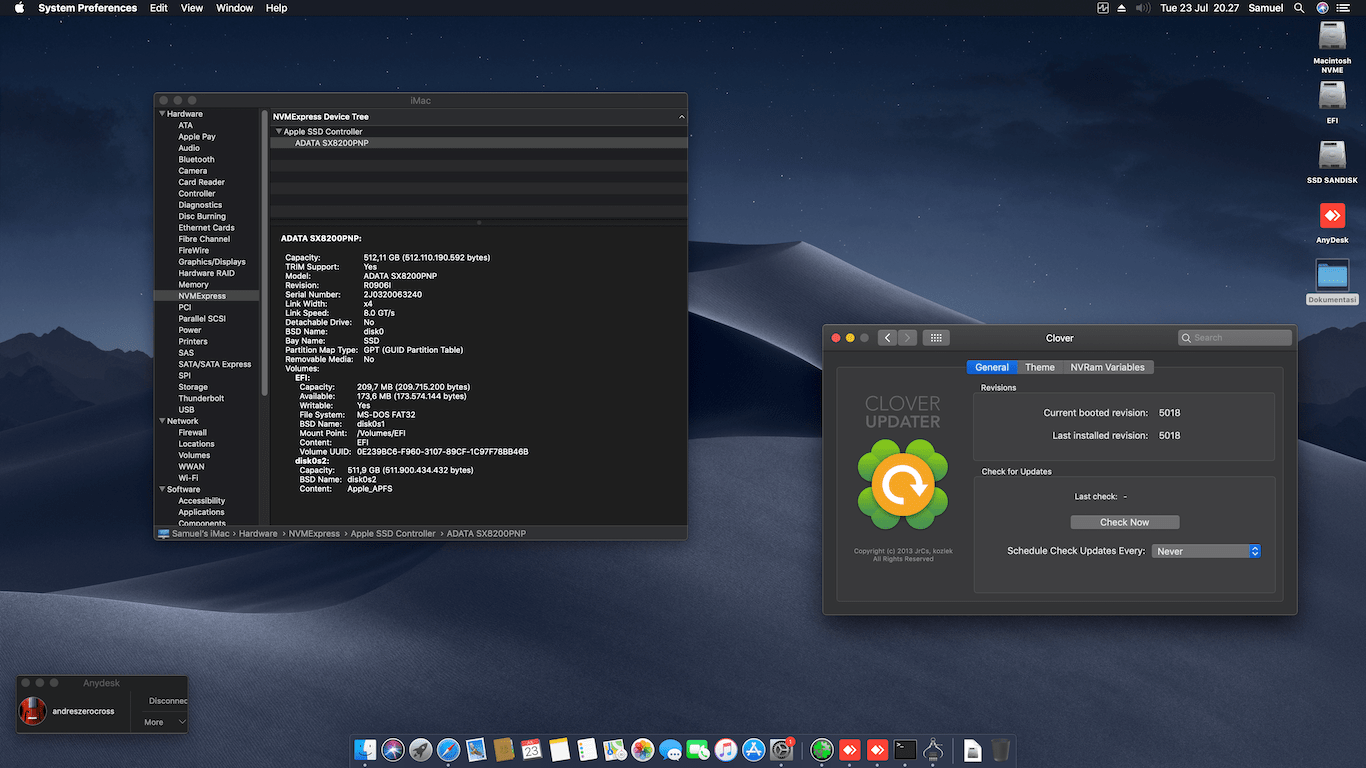Click the eject icon in menu bar

[x=1122, y=8]
